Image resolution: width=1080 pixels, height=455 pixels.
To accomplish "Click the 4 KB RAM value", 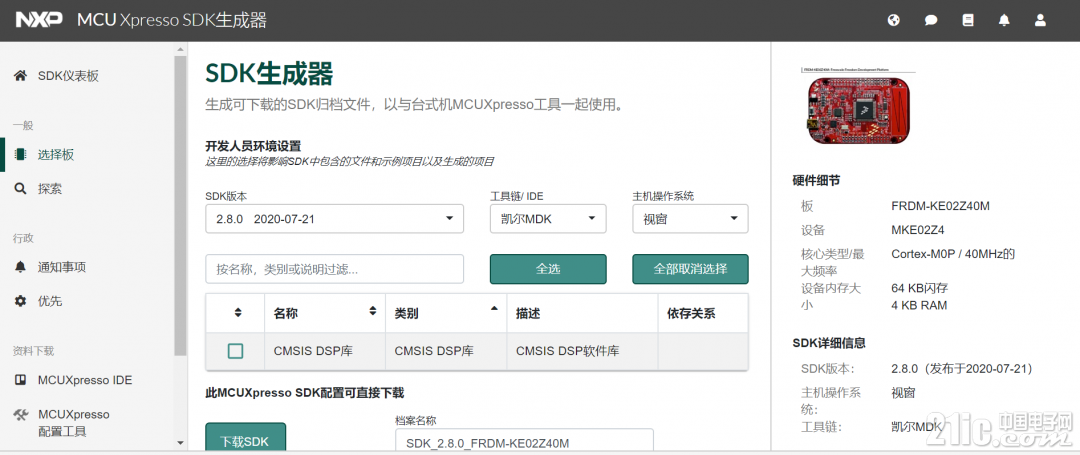I will [919, 305].
